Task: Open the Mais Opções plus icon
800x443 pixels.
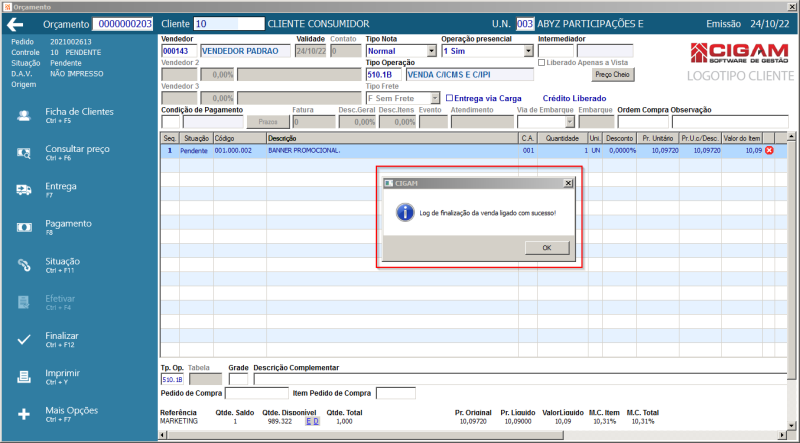Action: point(23,414)
